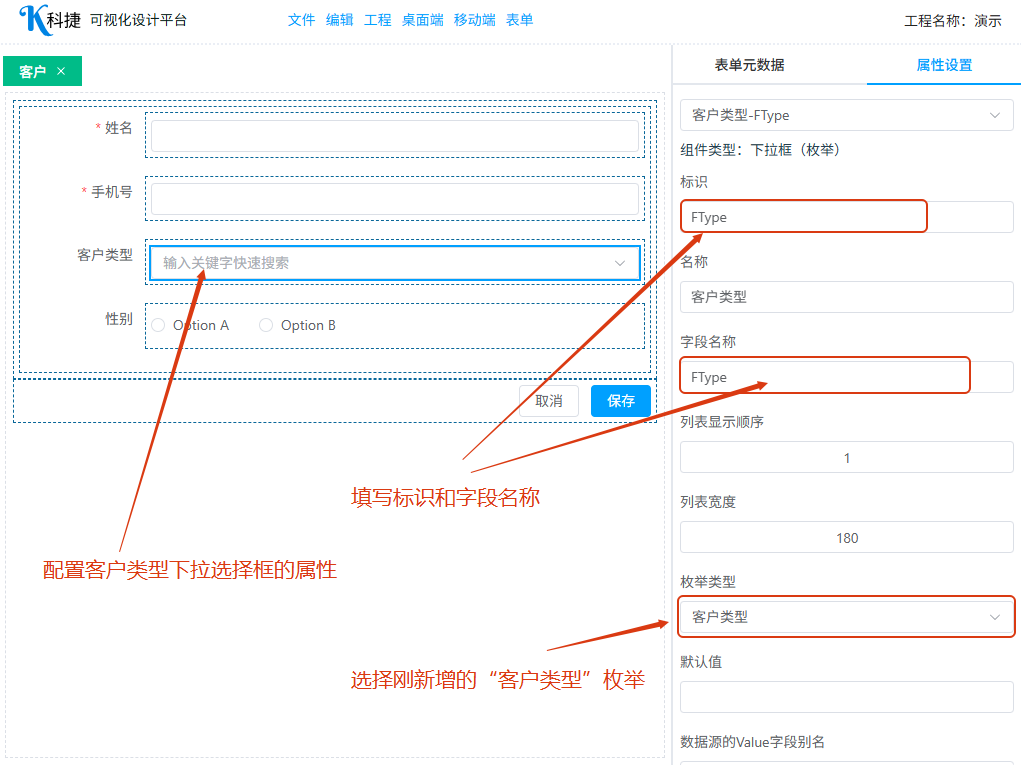Open the 编辑 menu
The image size is (1021, 765).
click(339, 20)
